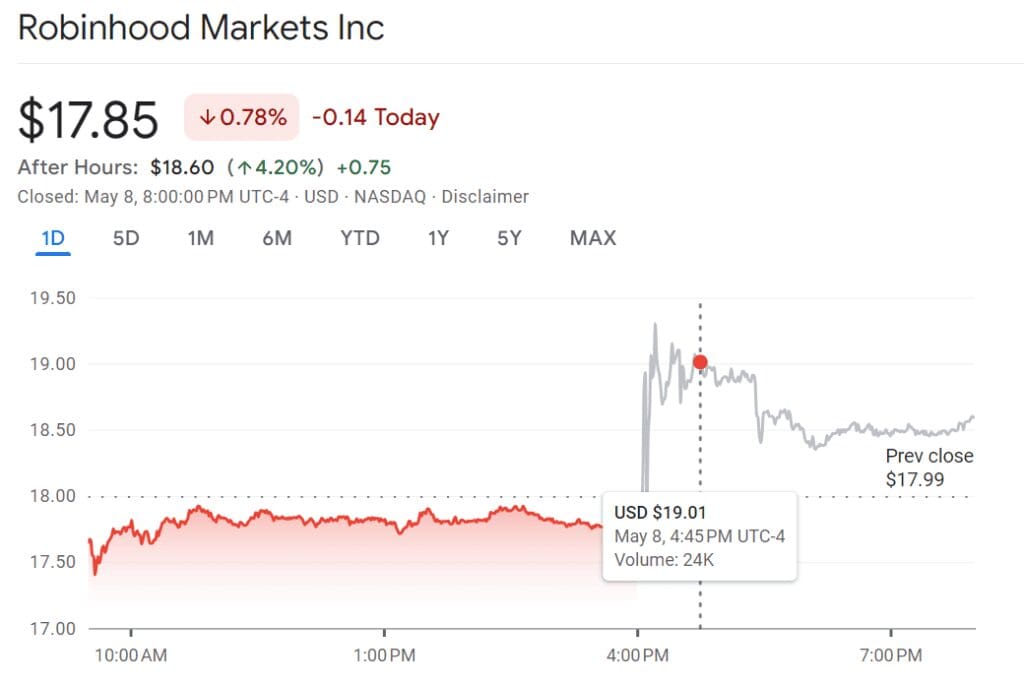
Task: Click the Robinhood Markets Inc title
Action: click(200, 27)
